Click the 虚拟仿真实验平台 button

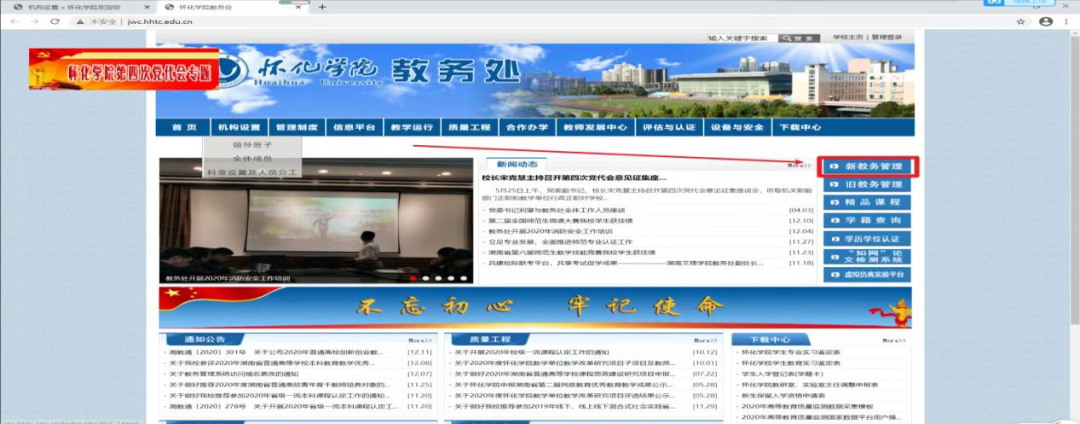(867, 274)
